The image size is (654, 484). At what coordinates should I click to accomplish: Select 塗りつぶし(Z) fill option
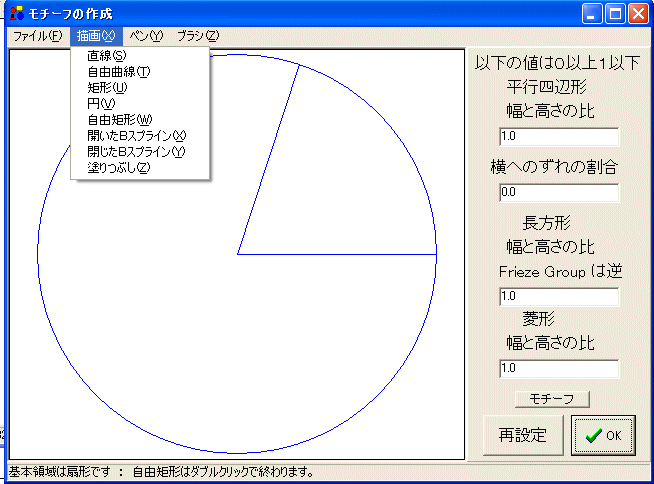coord(140,168)
